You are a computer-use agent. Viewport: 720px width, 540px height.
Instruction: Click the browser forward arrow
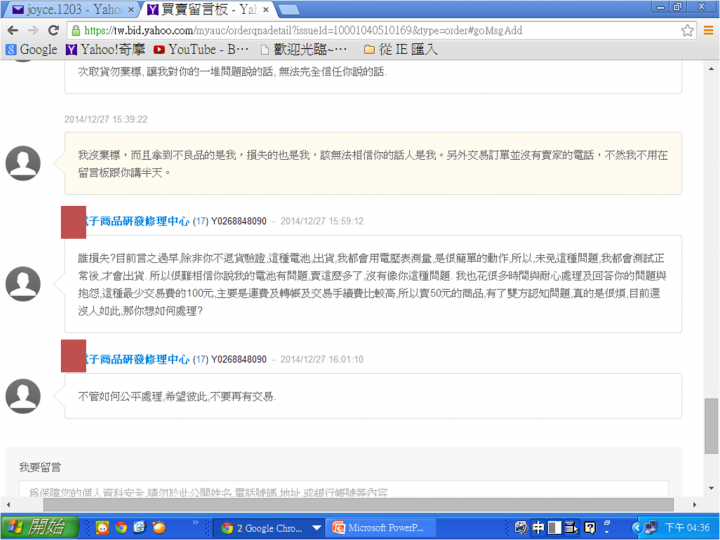pyautogui.click(x=33, y=30)
